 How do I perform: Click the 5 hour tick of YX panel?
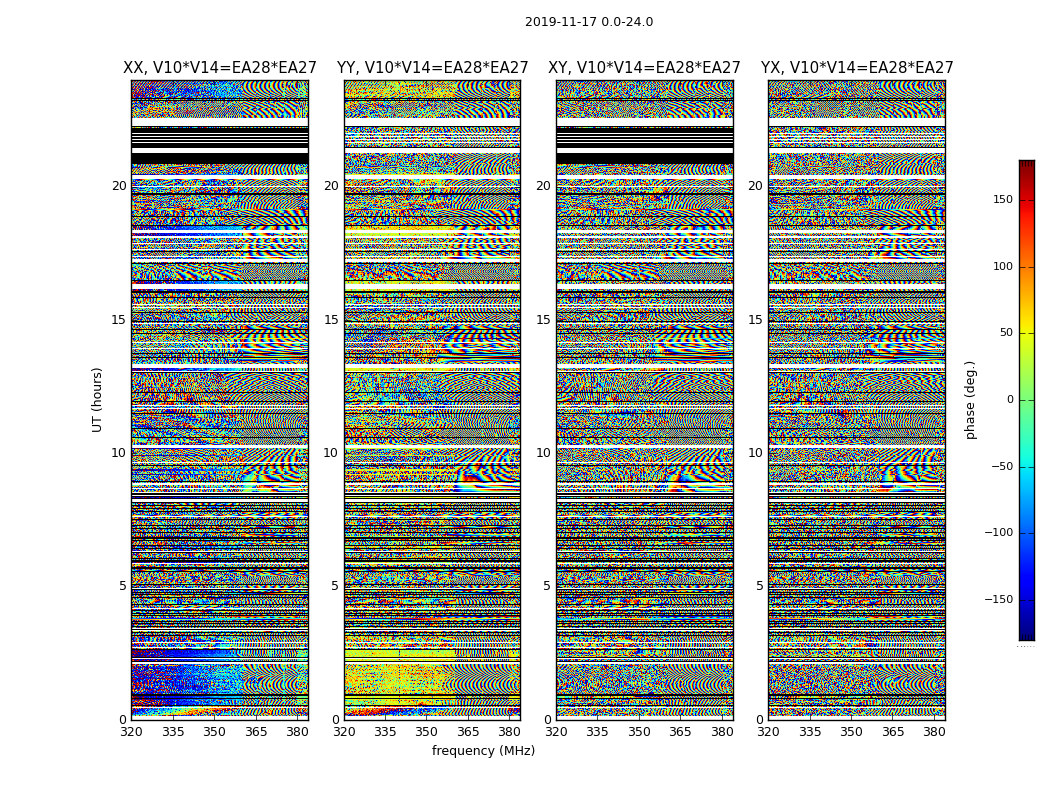[759, 586]
